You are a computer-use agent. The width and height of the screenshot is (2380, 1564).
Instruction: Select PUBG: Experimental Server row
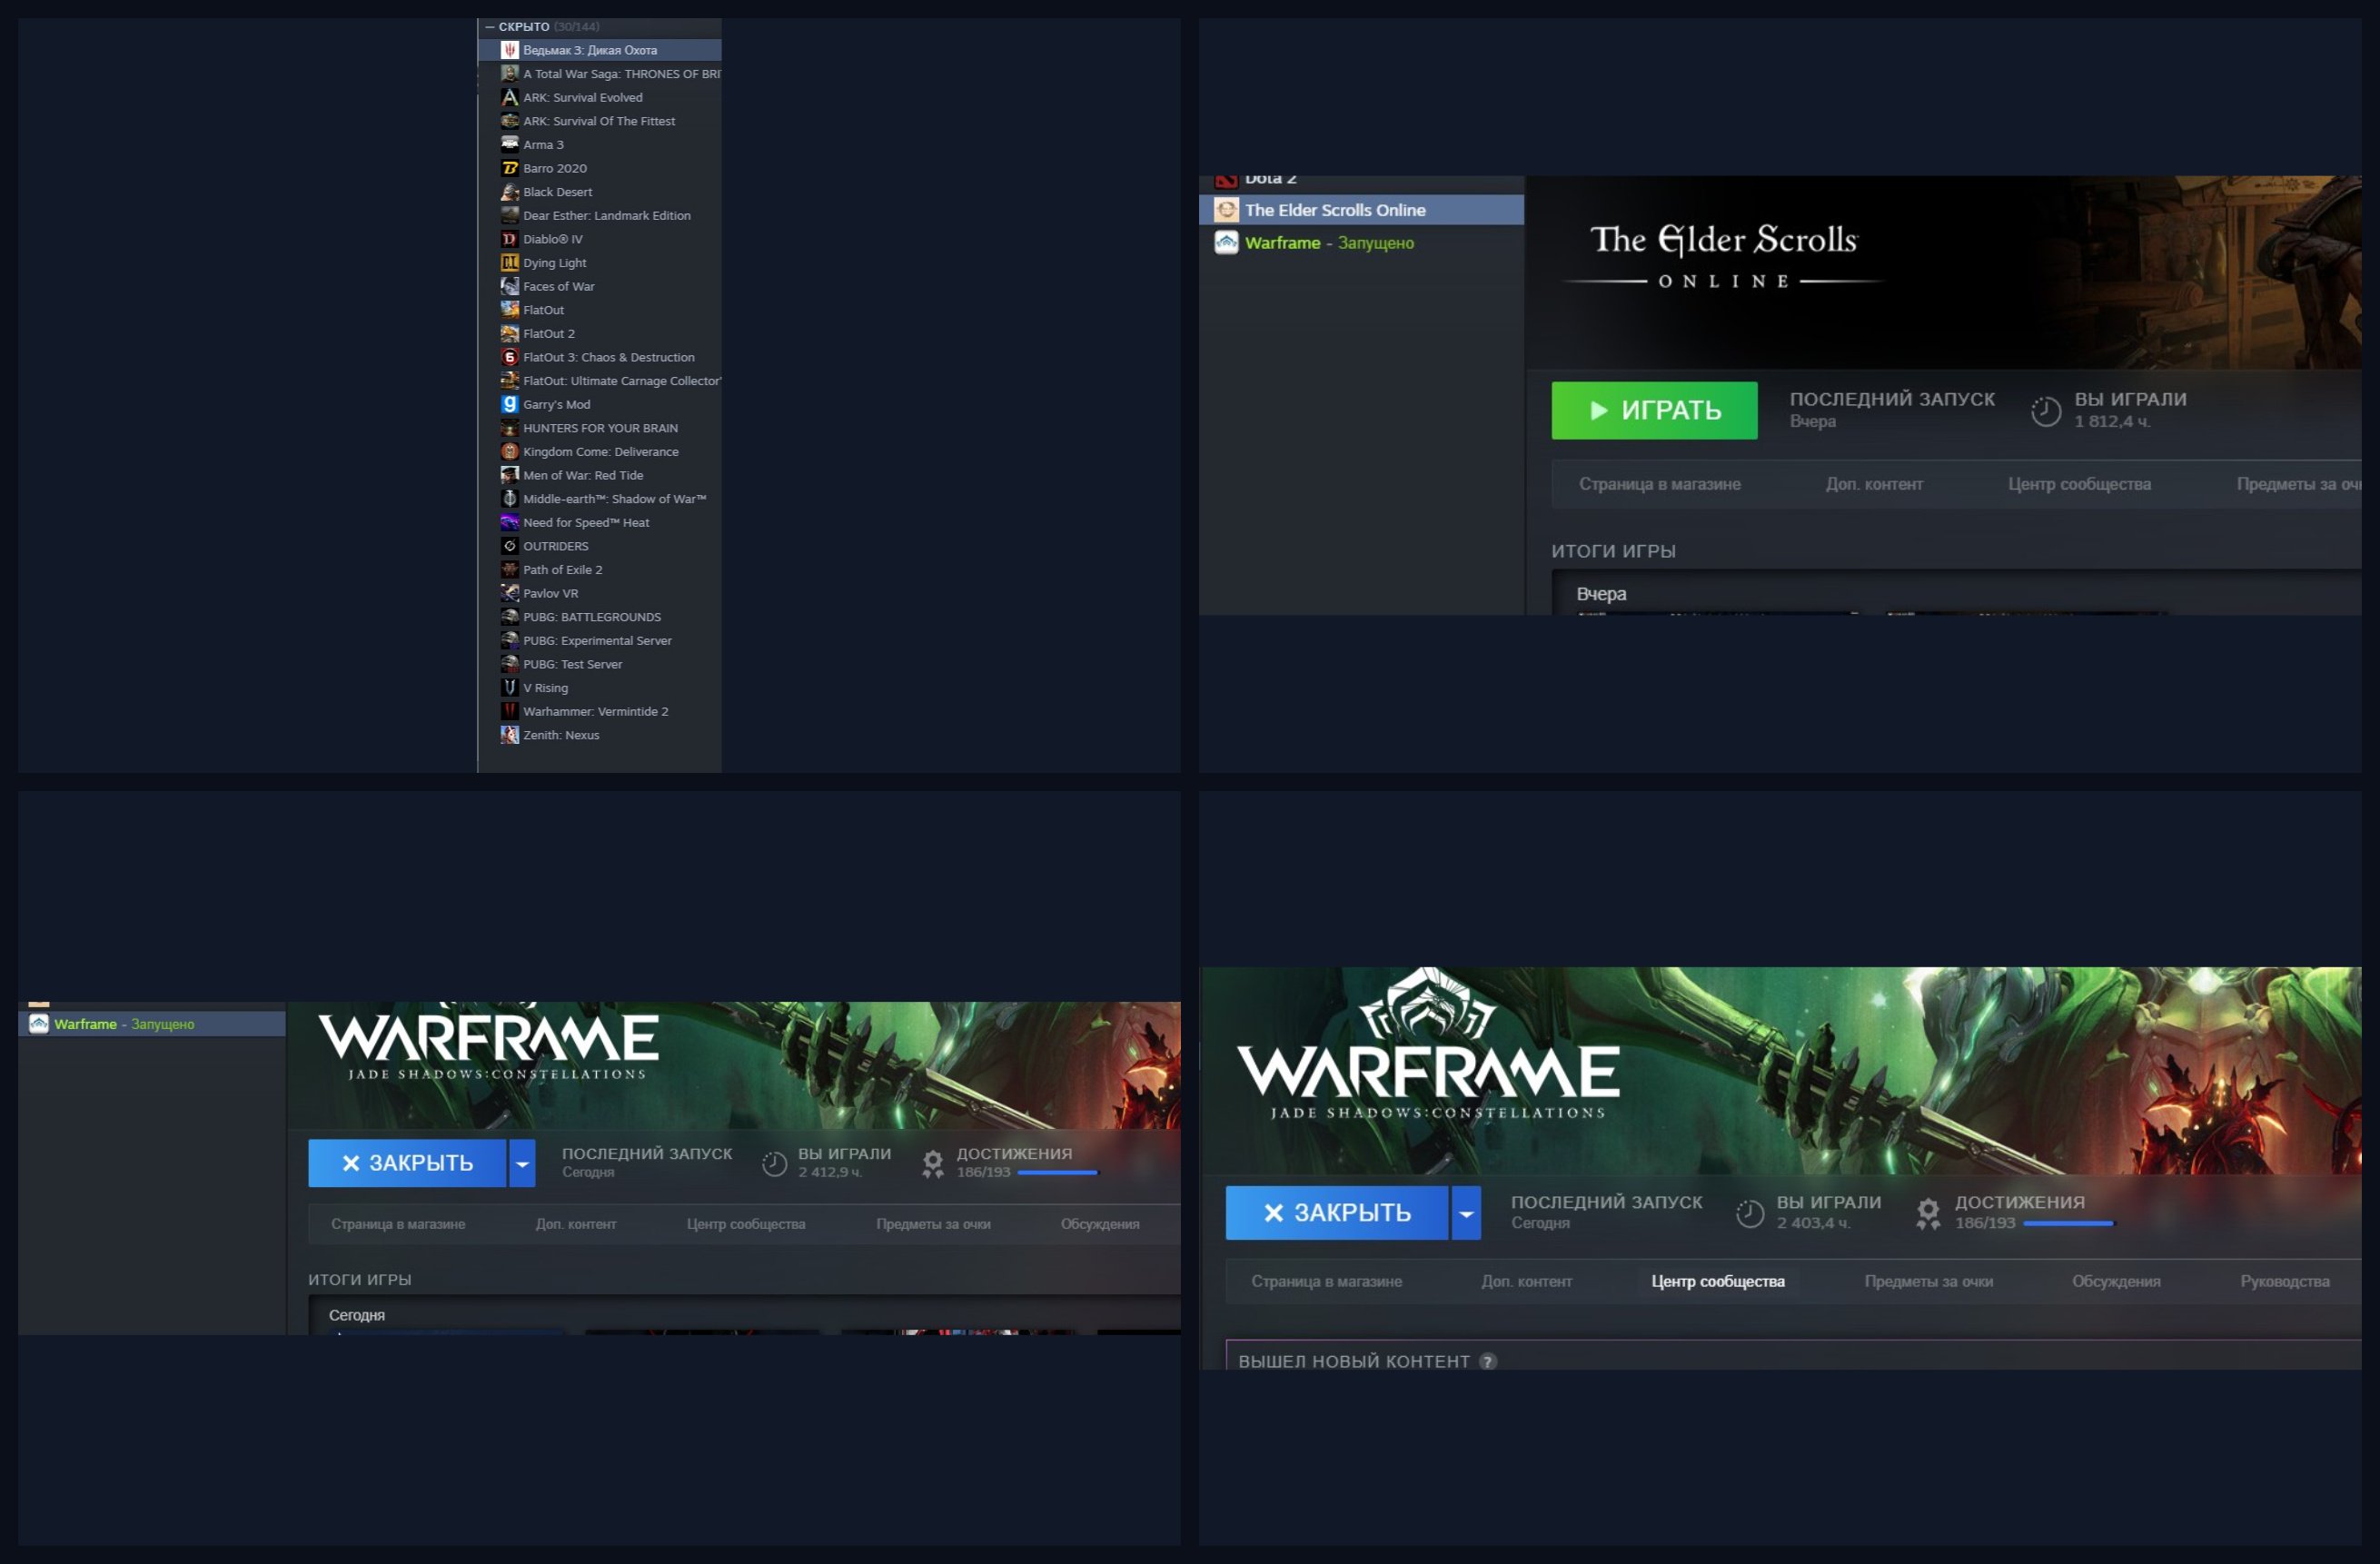click(x=599, y=641)
